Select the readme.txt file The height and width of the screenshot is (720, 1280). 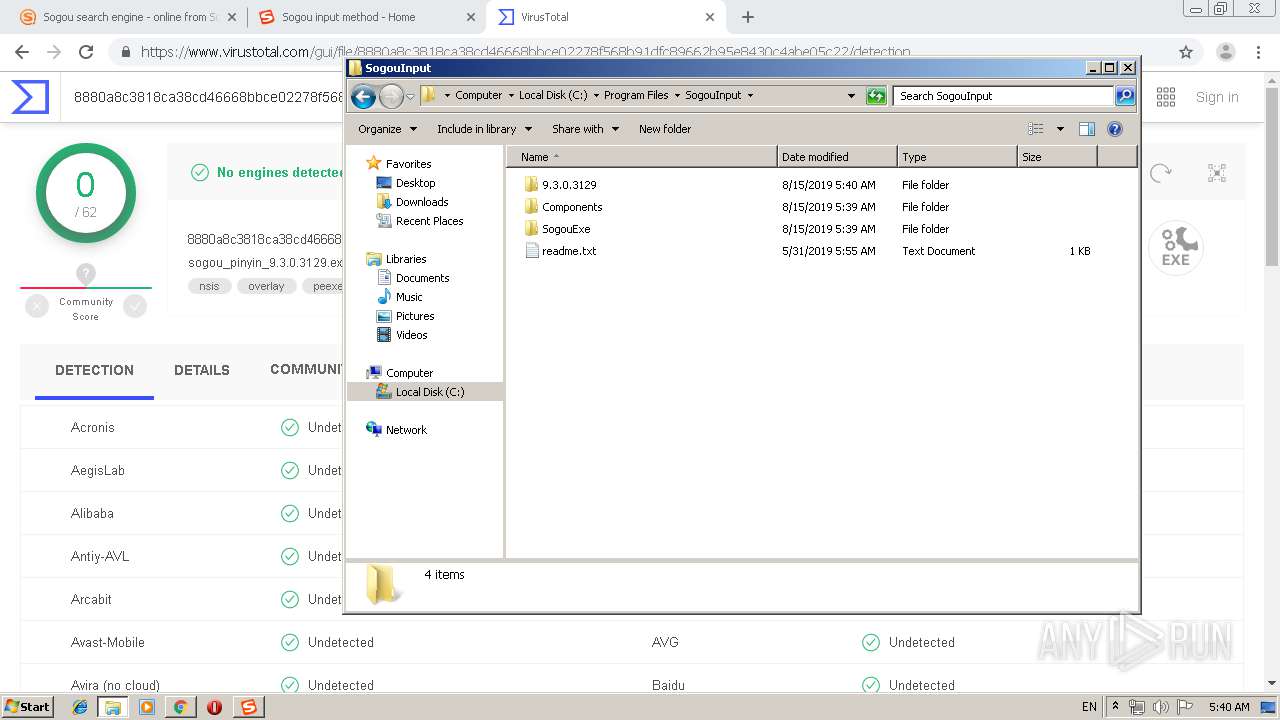(x=569, y=251)
